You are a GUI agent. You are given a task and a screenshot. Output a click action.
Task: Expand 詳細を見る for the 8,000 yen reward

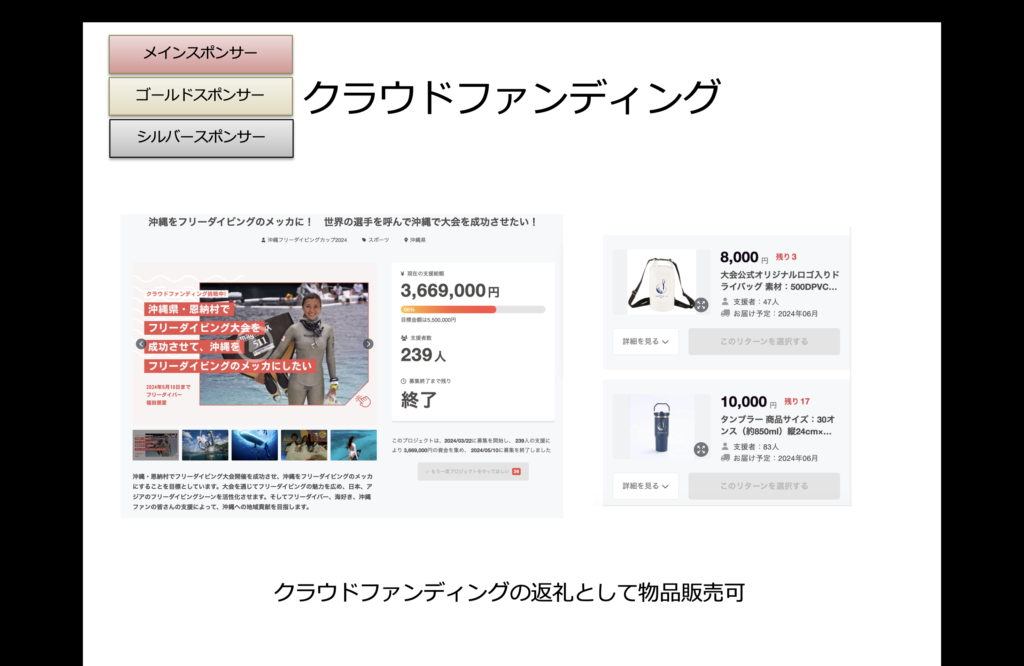point(645,342)
